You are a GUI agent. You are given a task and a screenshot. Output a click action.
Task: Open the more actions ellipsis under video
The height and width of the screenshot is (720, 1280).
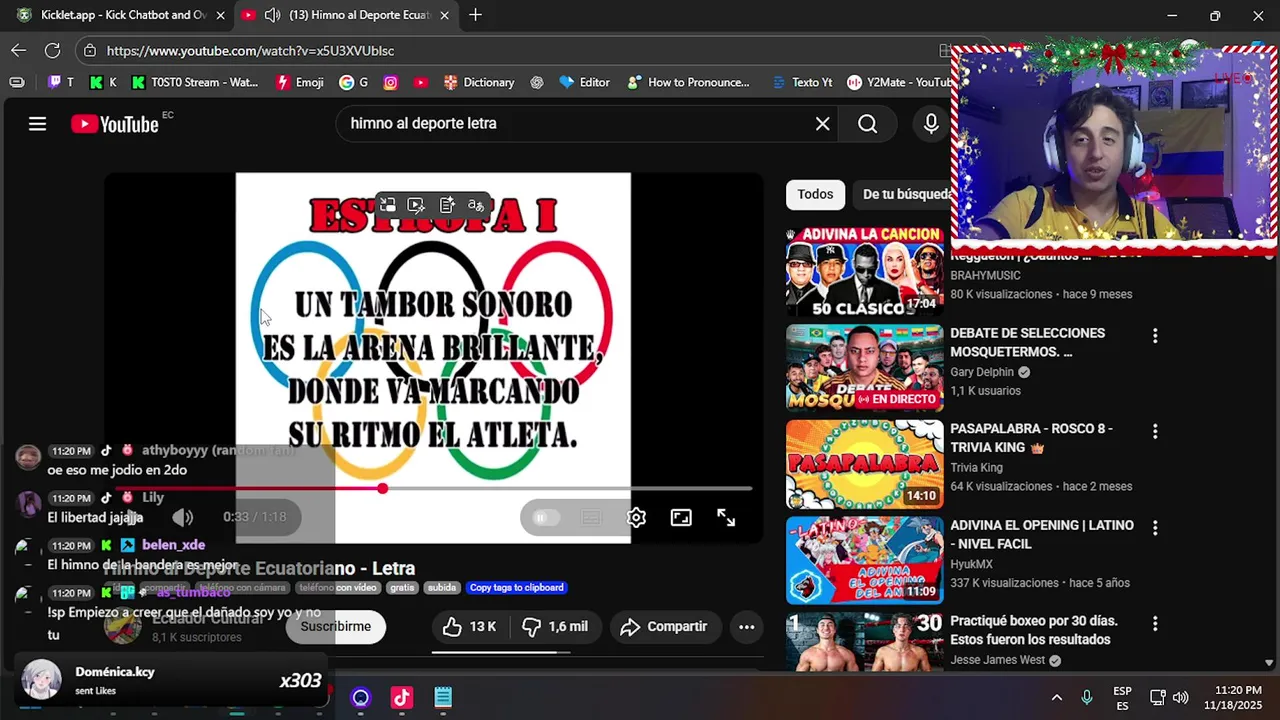tap(746, 627)
